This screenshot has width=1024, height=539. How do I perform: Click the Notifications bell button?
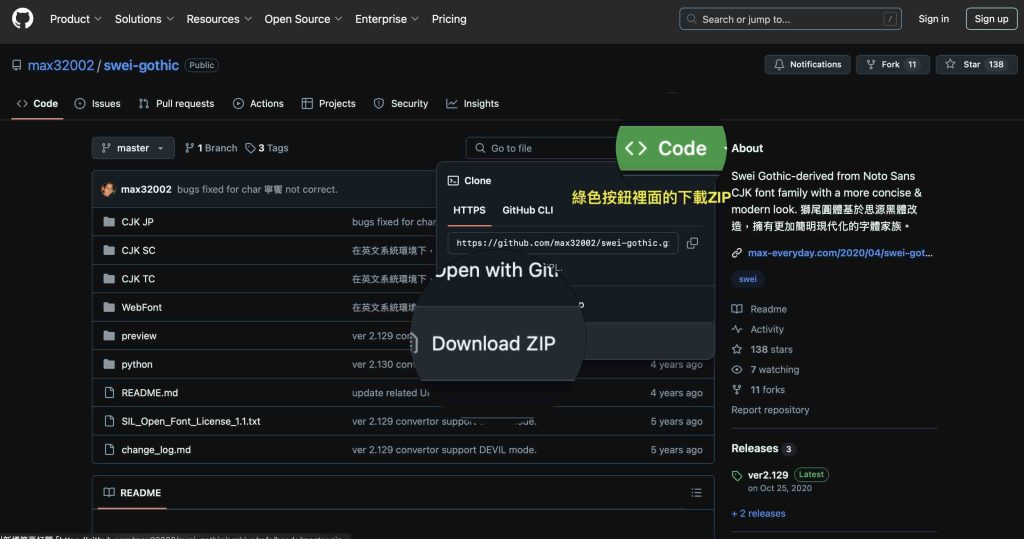click(807, 64)
